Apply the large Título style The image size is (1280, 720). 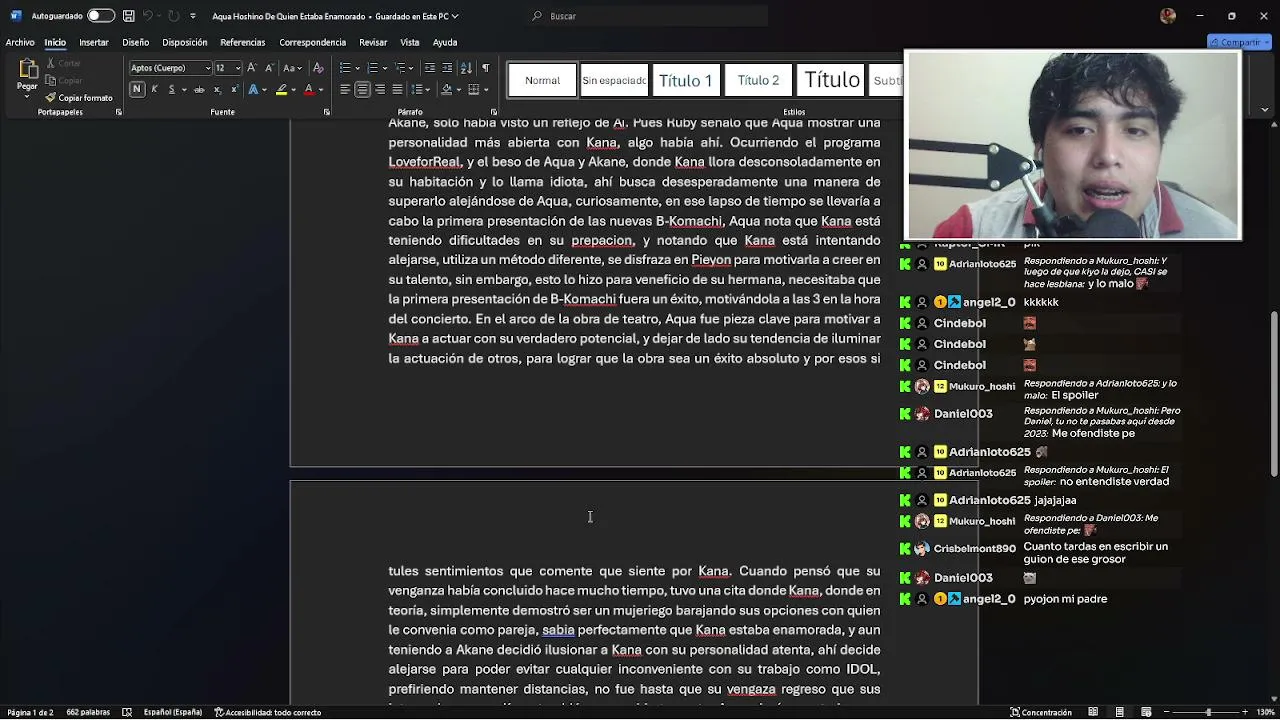(x=831, y=80)
